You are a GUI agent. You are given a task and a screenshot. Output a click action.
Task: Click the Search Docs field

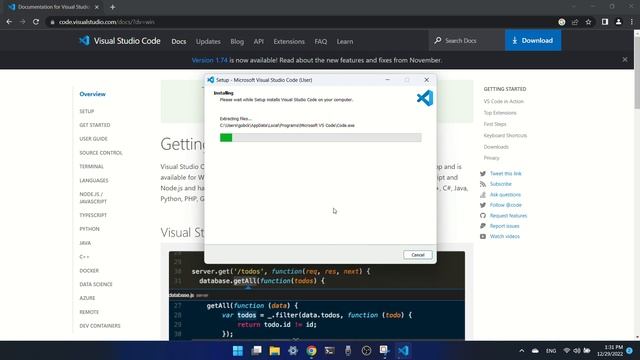point(467,40)
